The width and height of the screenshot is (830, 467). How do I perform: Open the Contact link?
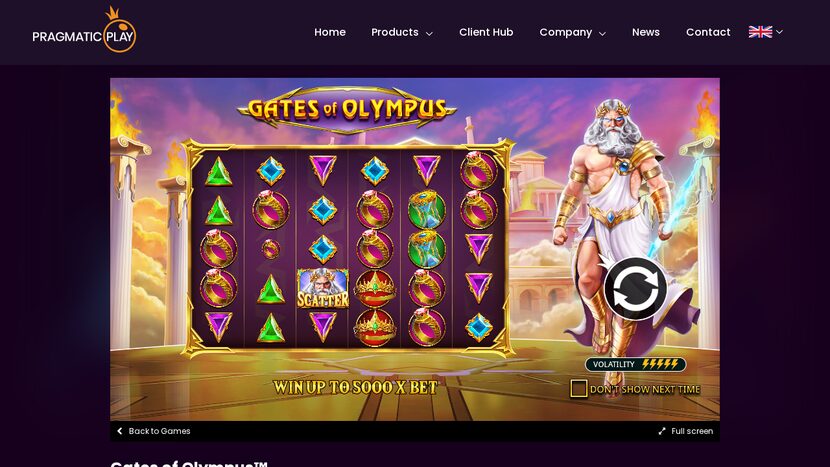(708, 32)
